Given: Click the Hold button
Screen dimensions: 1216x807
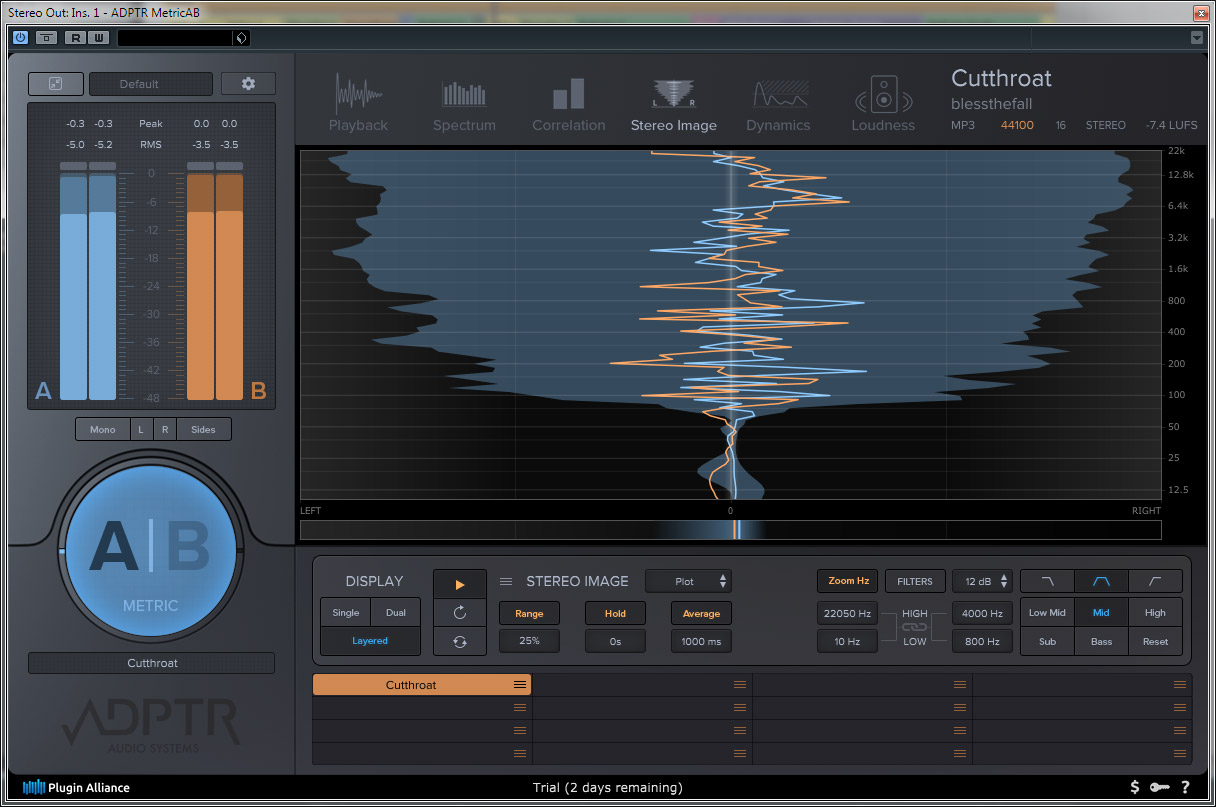Looking at the screenshot, I should (x=615, y=613).
